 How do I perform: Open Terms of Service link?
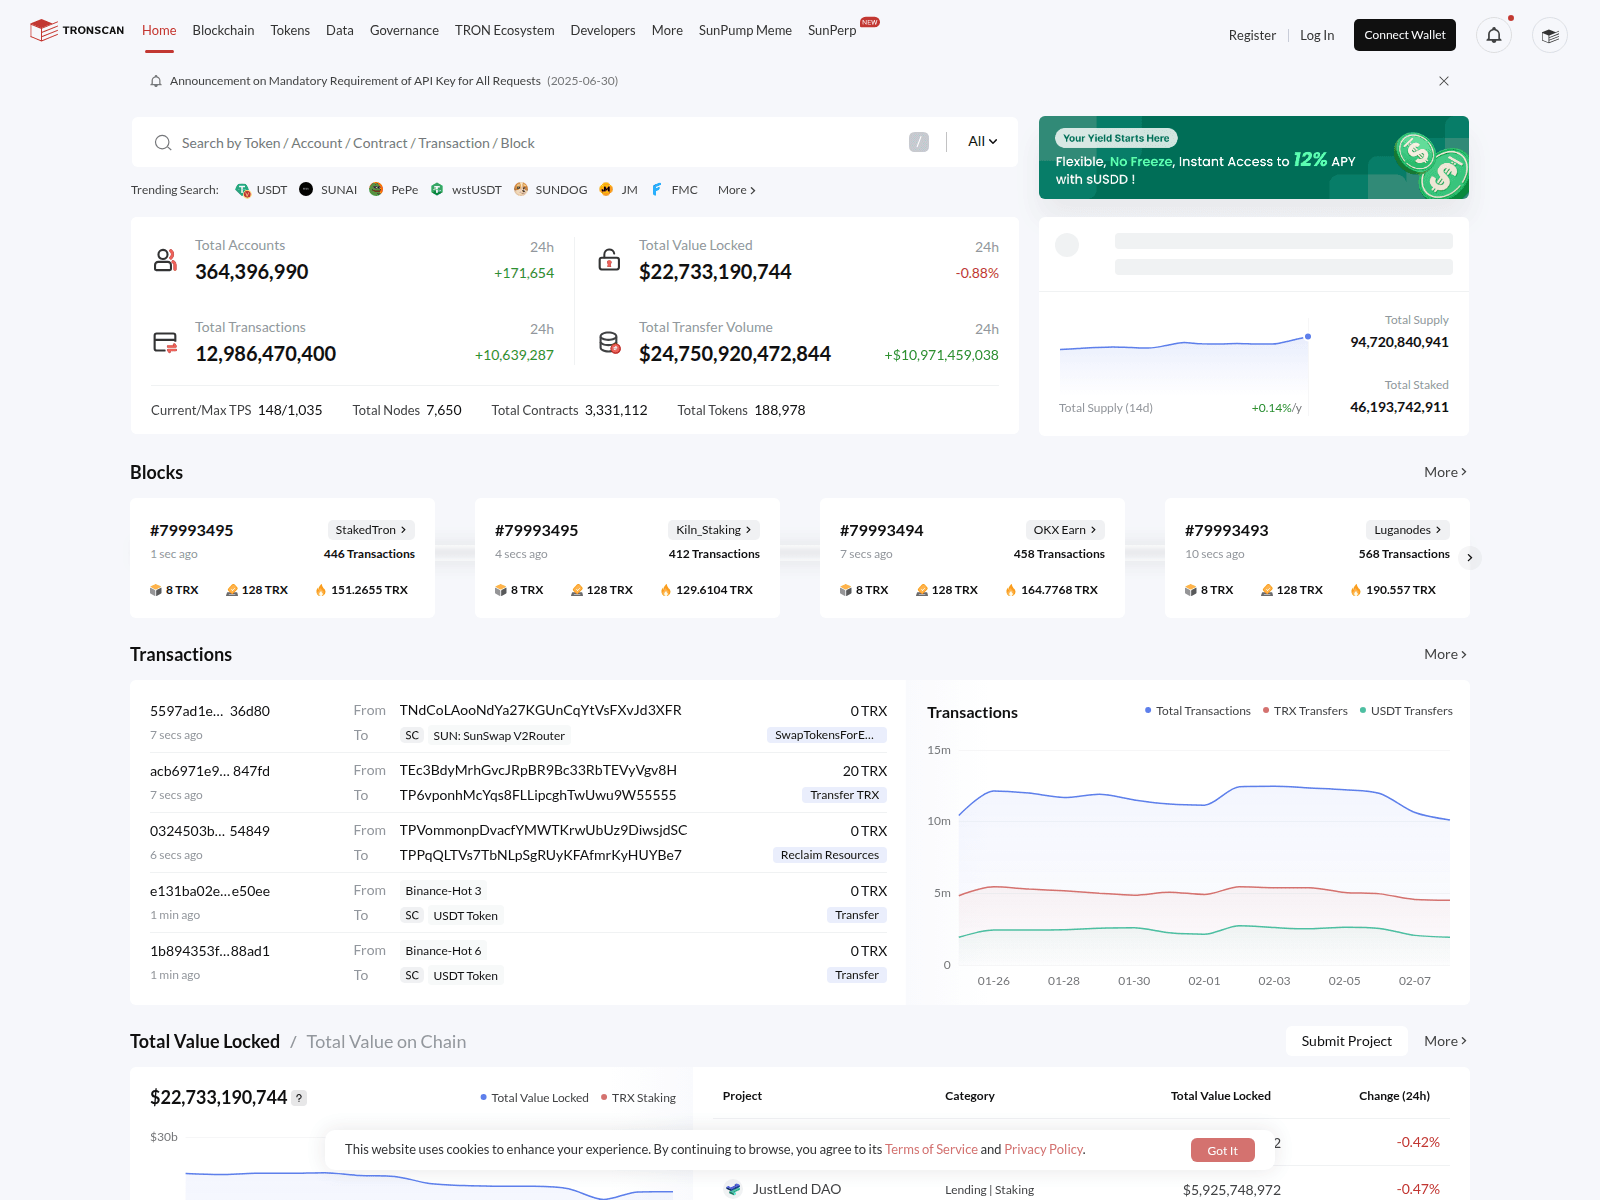931,1149
